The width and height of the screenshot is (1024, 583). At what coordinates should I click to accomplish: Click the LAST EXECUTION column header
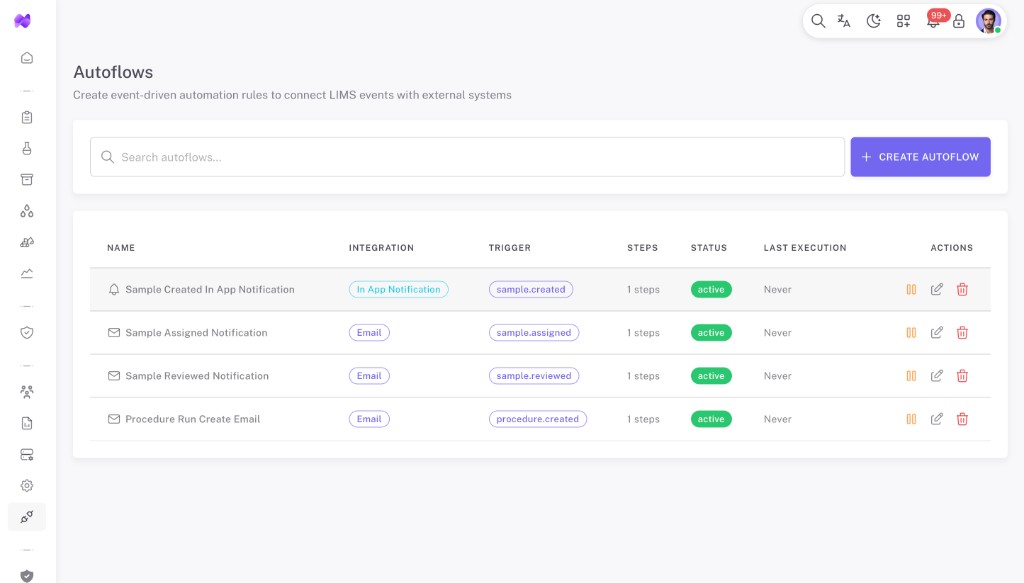tap(805, 247)
